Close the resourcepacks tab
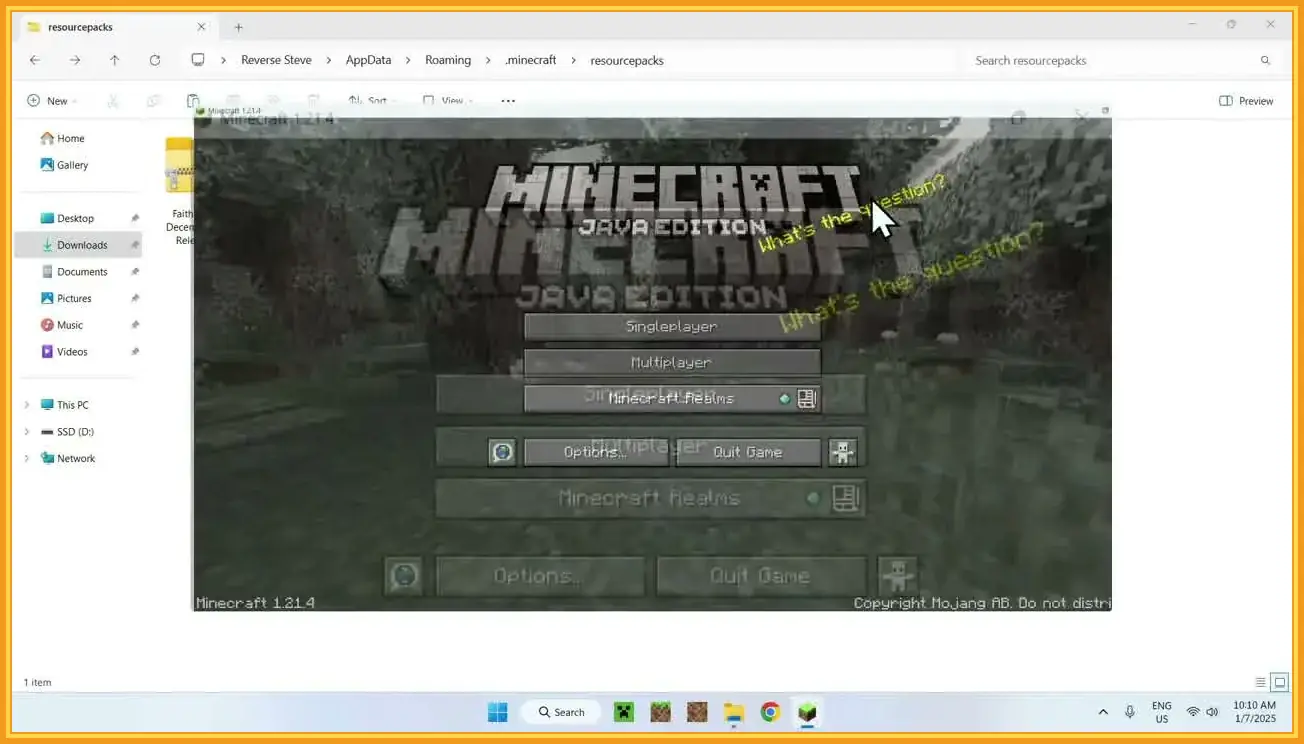The width and height of the screenshot is (1304, 744). point(201,27)
